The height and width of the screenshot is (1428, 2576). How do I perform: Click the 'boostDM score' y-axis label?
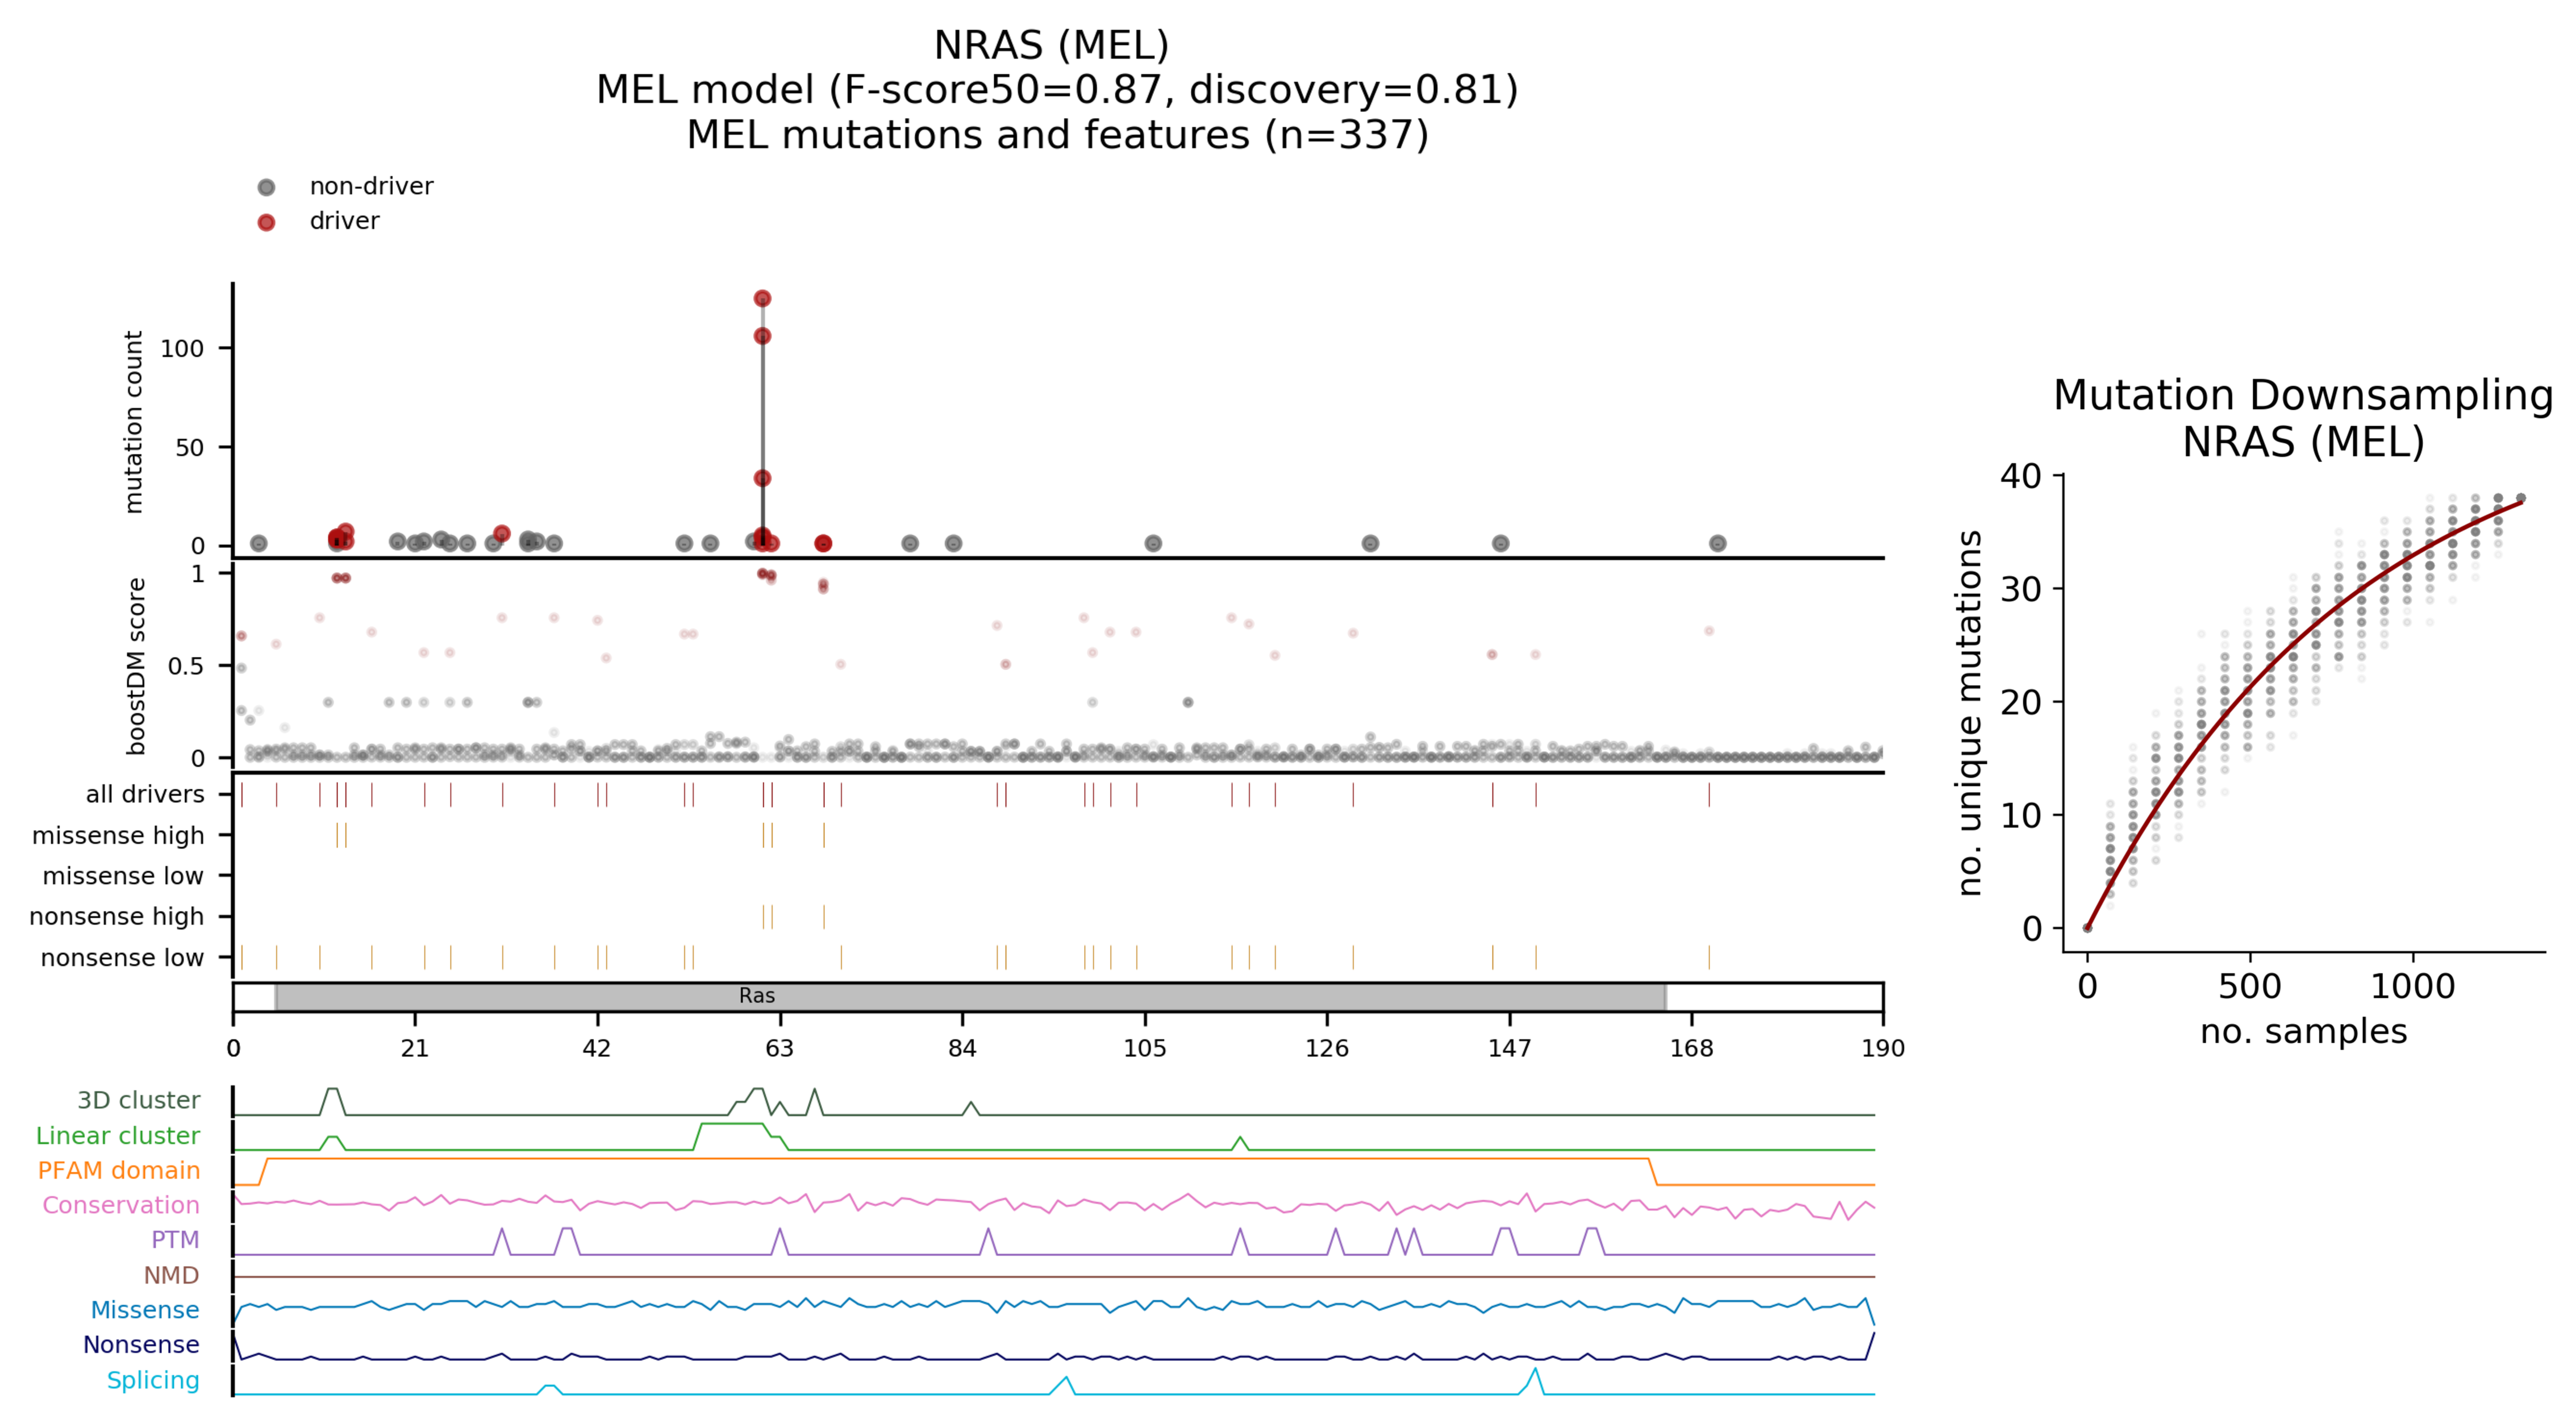click(x=136, y=666)
